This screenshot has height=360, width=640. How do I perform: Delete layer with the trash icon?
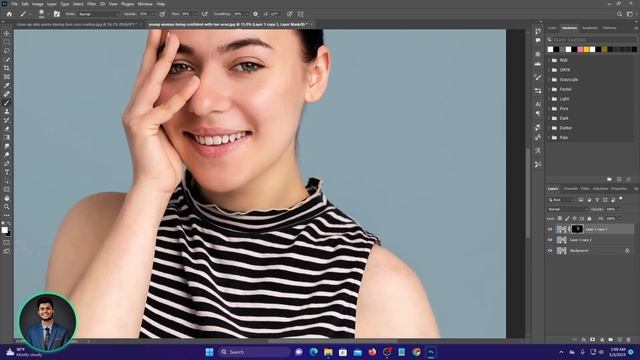pyautogui.click(x=629, y=340)
